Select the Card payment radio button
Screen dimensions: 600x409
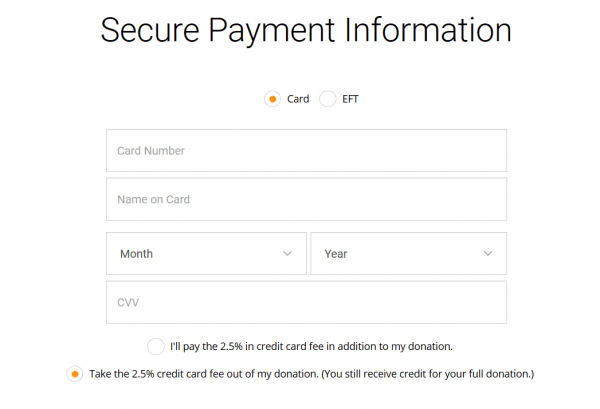pos(271,99)
